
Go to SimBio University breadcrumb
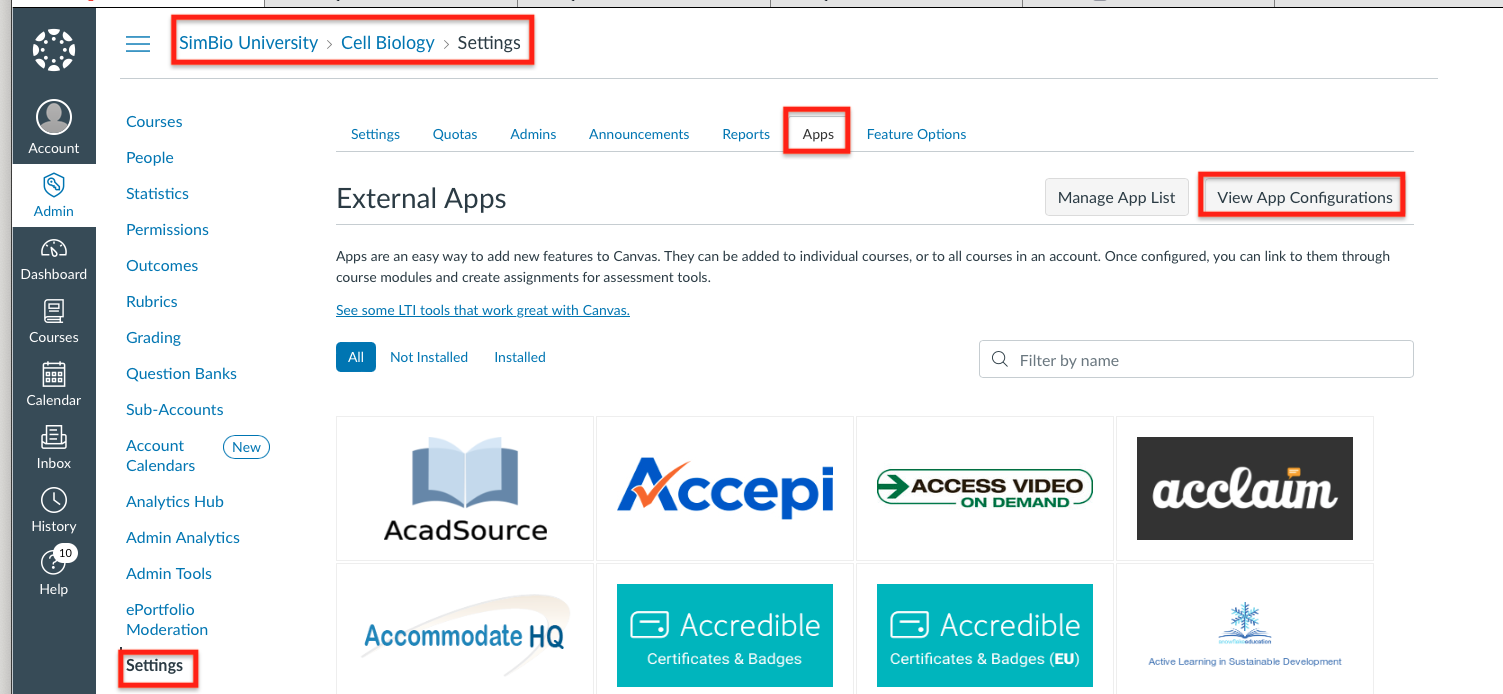248,43
